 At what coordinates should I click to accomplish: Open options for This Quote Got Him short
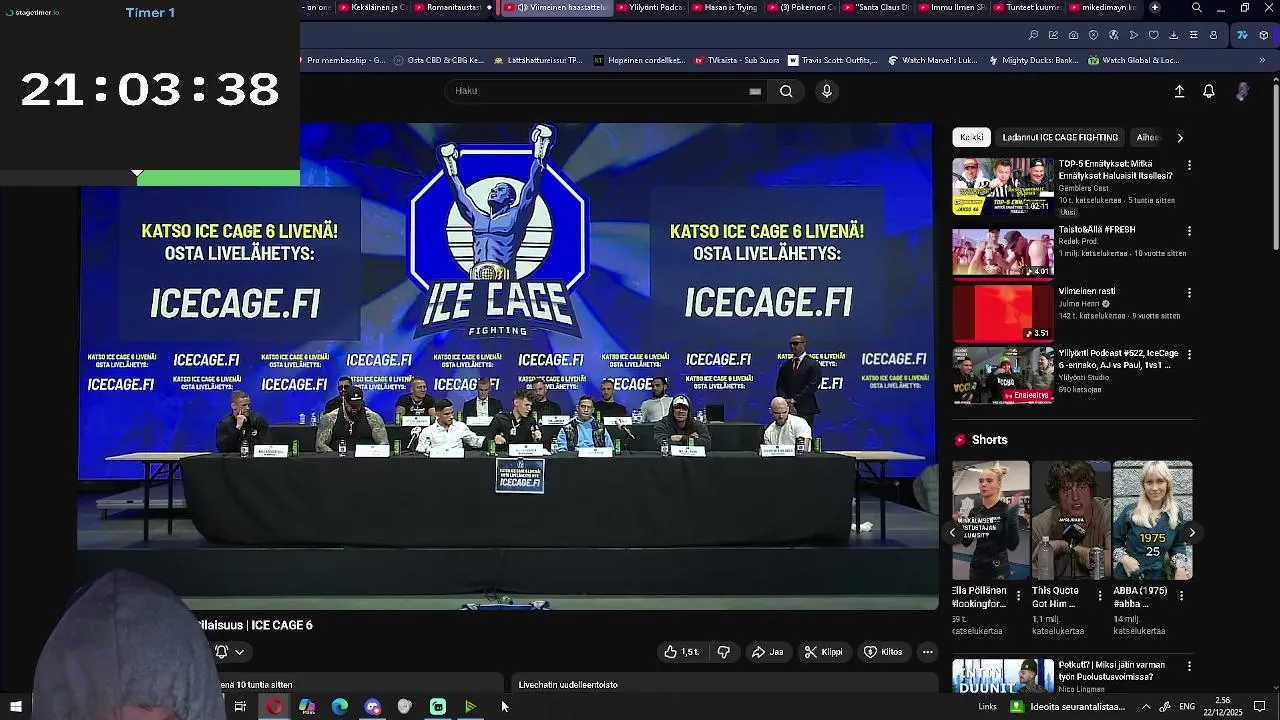[x=1100, y=595]
